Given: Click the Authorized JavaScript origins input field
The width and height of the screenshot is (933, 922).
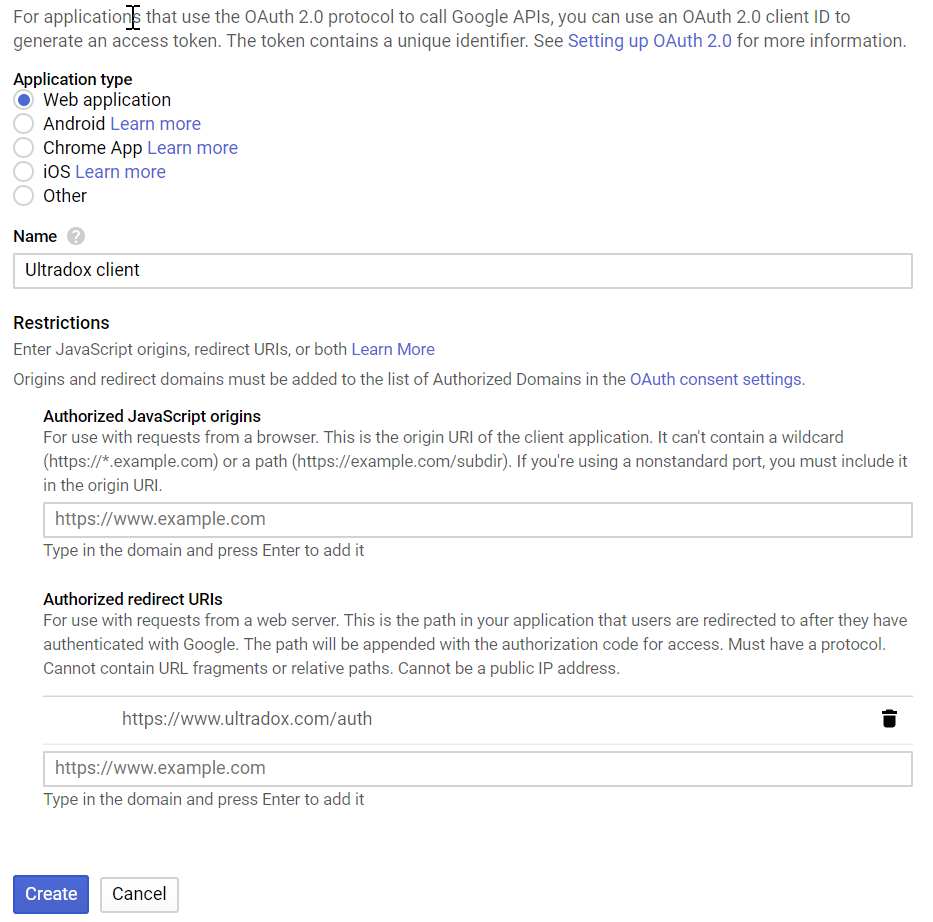Looking at the screenshot, I should (x=478, y=520).
